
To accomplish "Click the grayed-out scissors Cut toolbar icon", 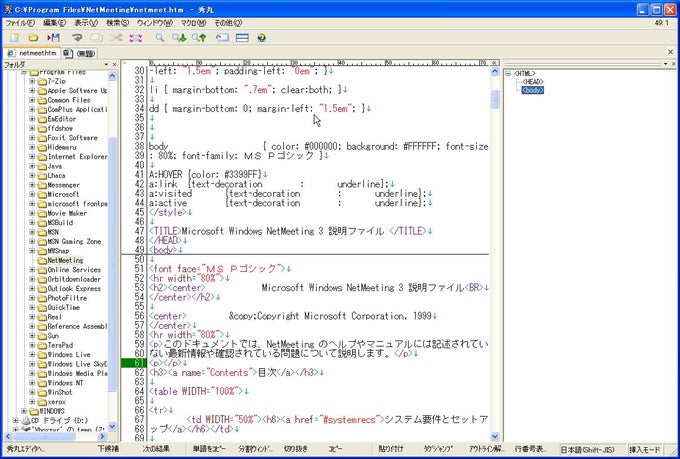I will pos(116,38).
